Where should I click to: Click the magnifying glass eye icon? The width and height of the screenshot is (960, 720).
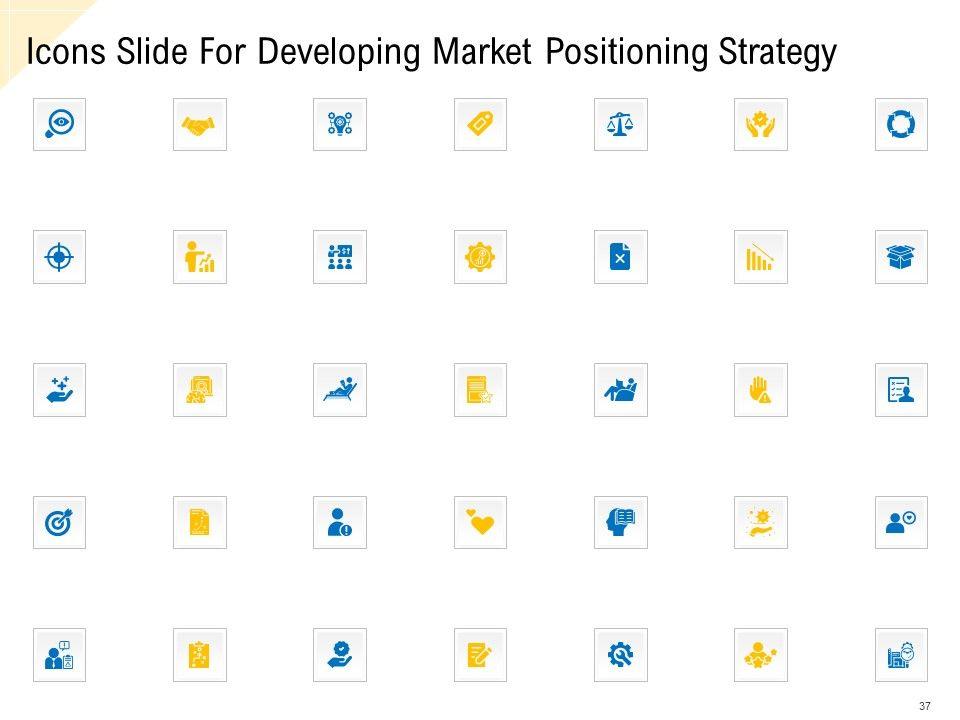point(59,124)
